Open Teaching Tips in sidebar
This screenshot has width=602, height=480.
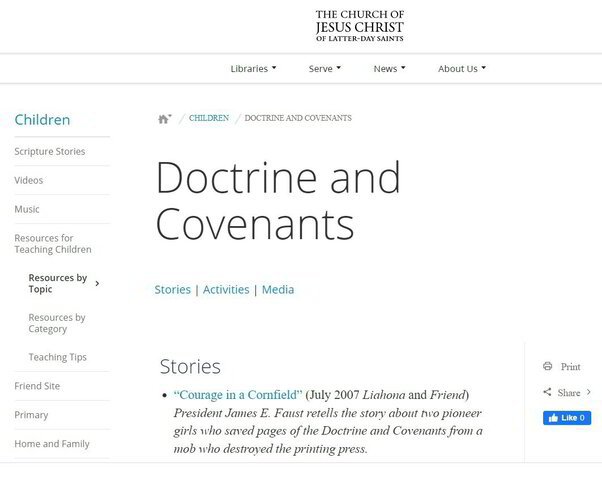[58, 357]
